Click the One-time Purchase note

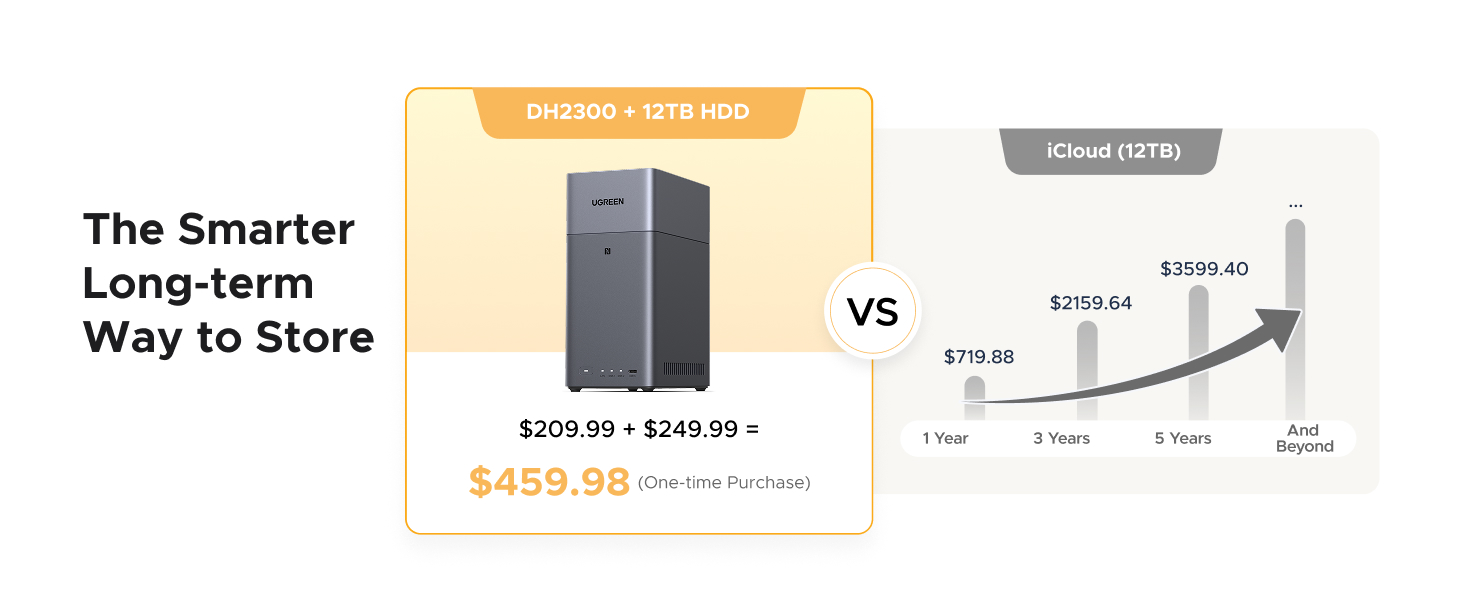click(x=724, y=483)
